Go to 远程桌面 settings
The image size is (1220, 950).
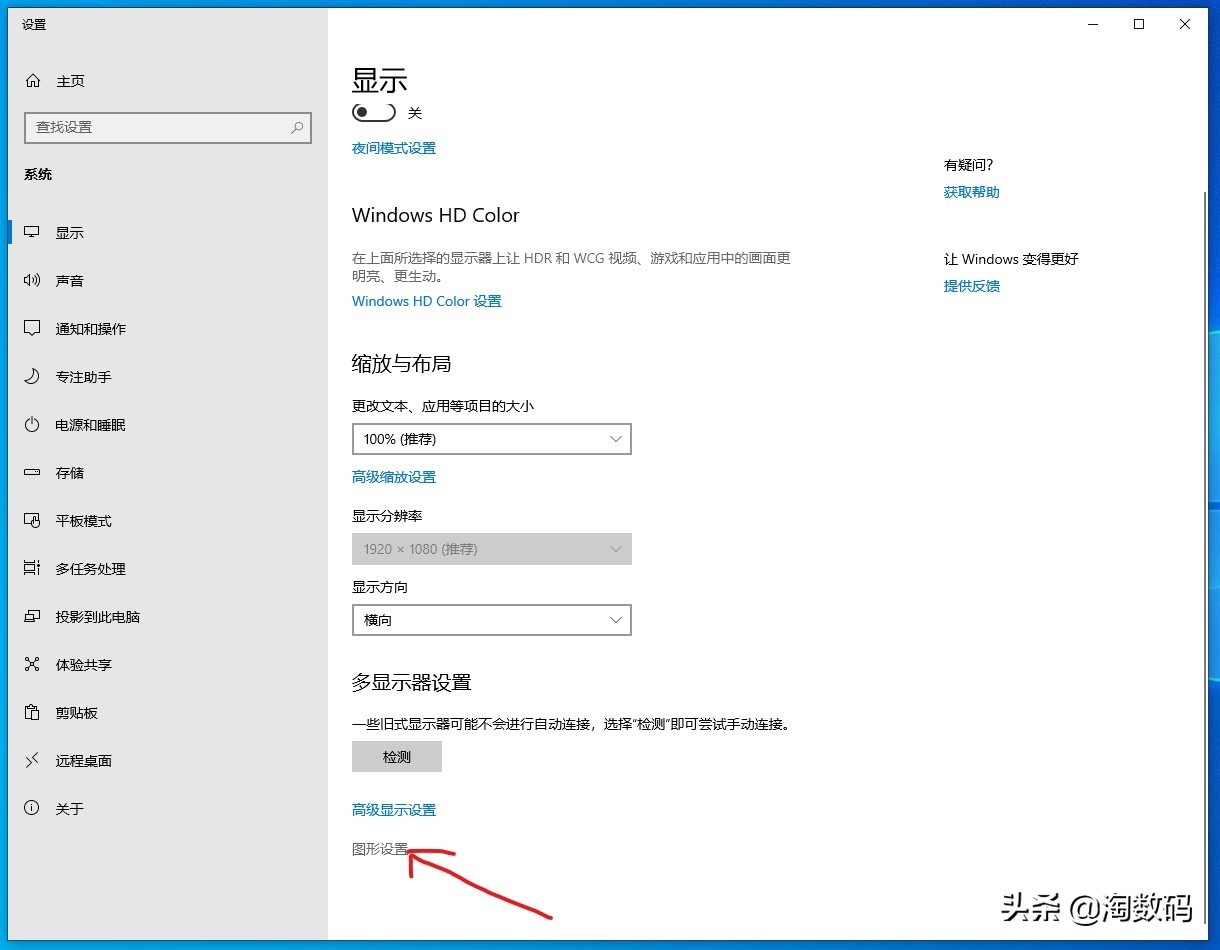point(85,760)
